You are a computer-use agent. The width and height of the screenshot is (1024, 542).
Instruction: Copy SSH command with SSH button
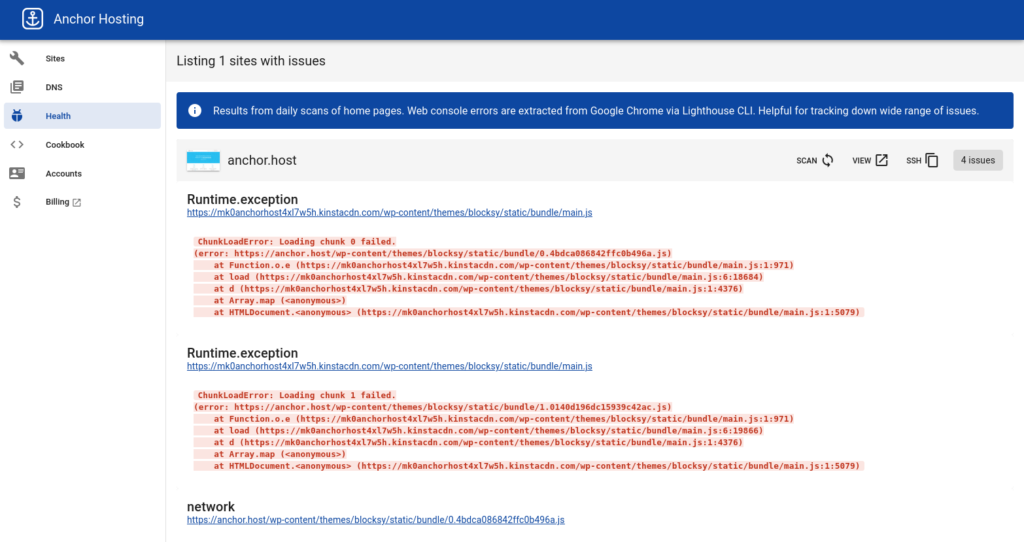point(922,160)
